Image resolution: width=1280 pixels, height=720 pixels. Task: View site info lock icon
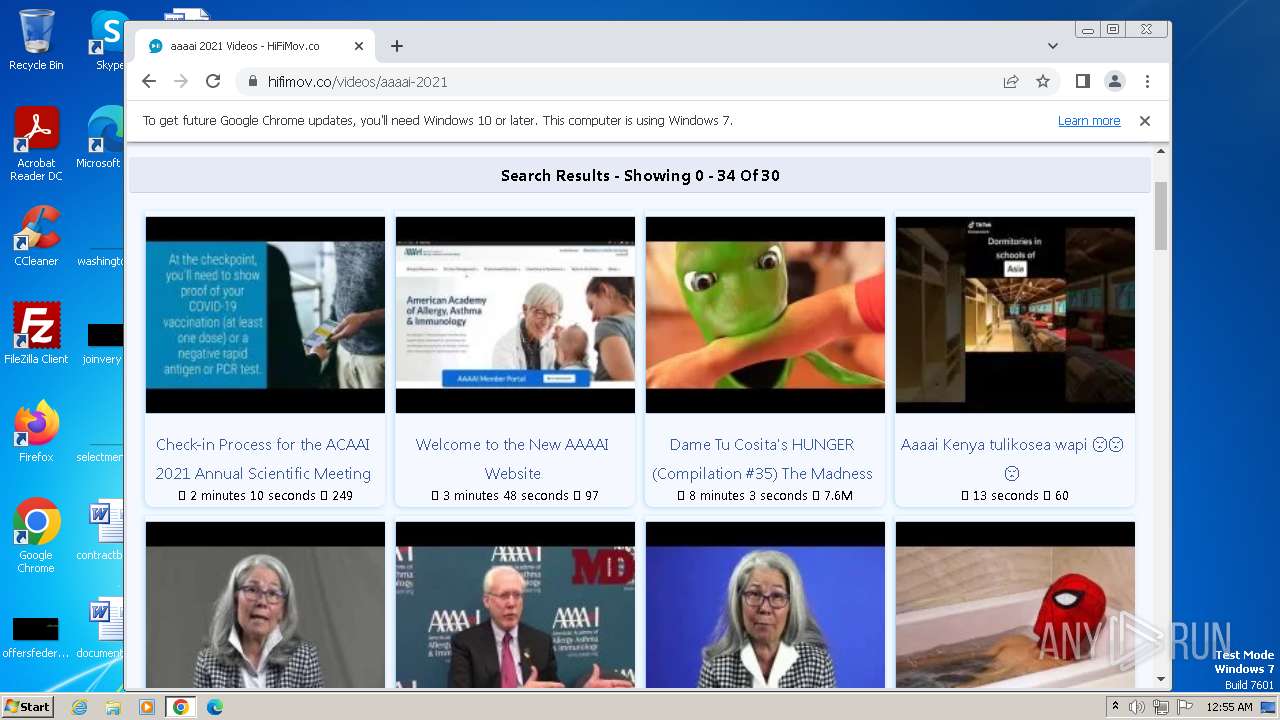252,82
